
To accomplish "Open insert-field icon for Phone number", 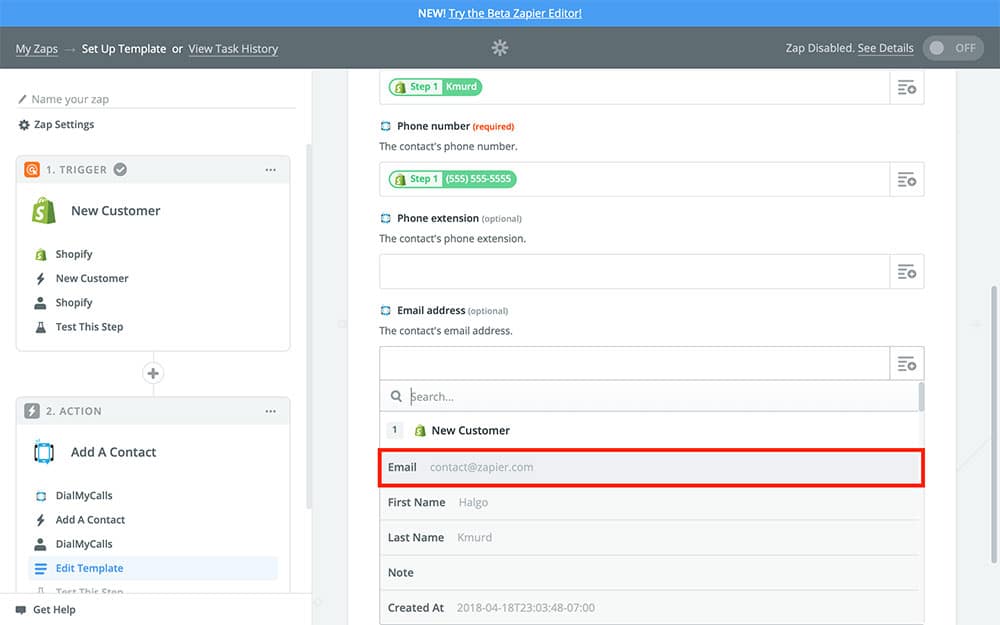I will tap(906, 180).
